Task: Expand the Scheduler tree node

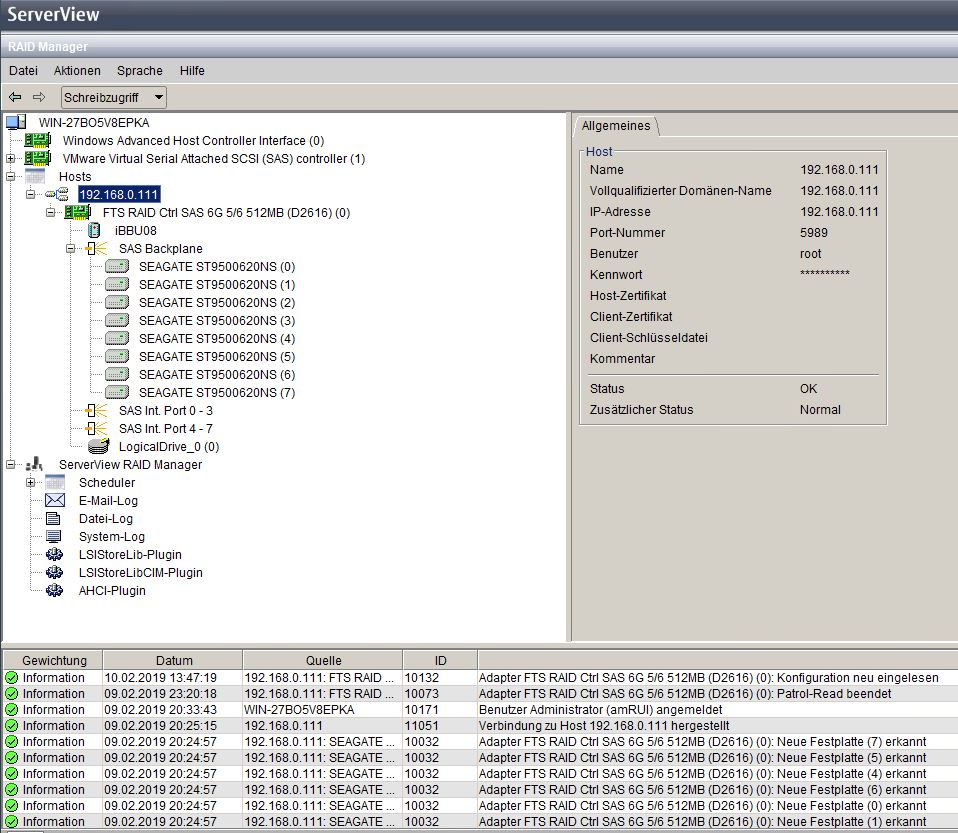Action: coord(31,483)
